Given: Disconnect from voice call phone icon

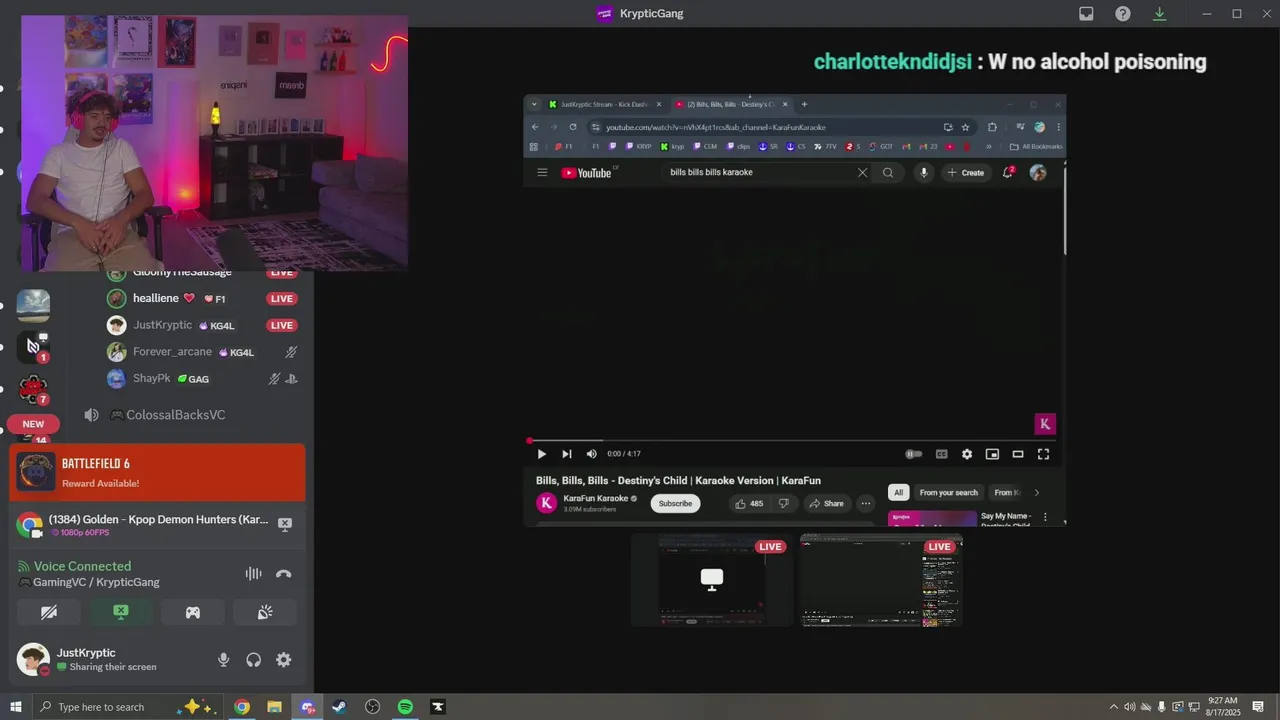Looking at the screenshot, I should tap(283, 573).
